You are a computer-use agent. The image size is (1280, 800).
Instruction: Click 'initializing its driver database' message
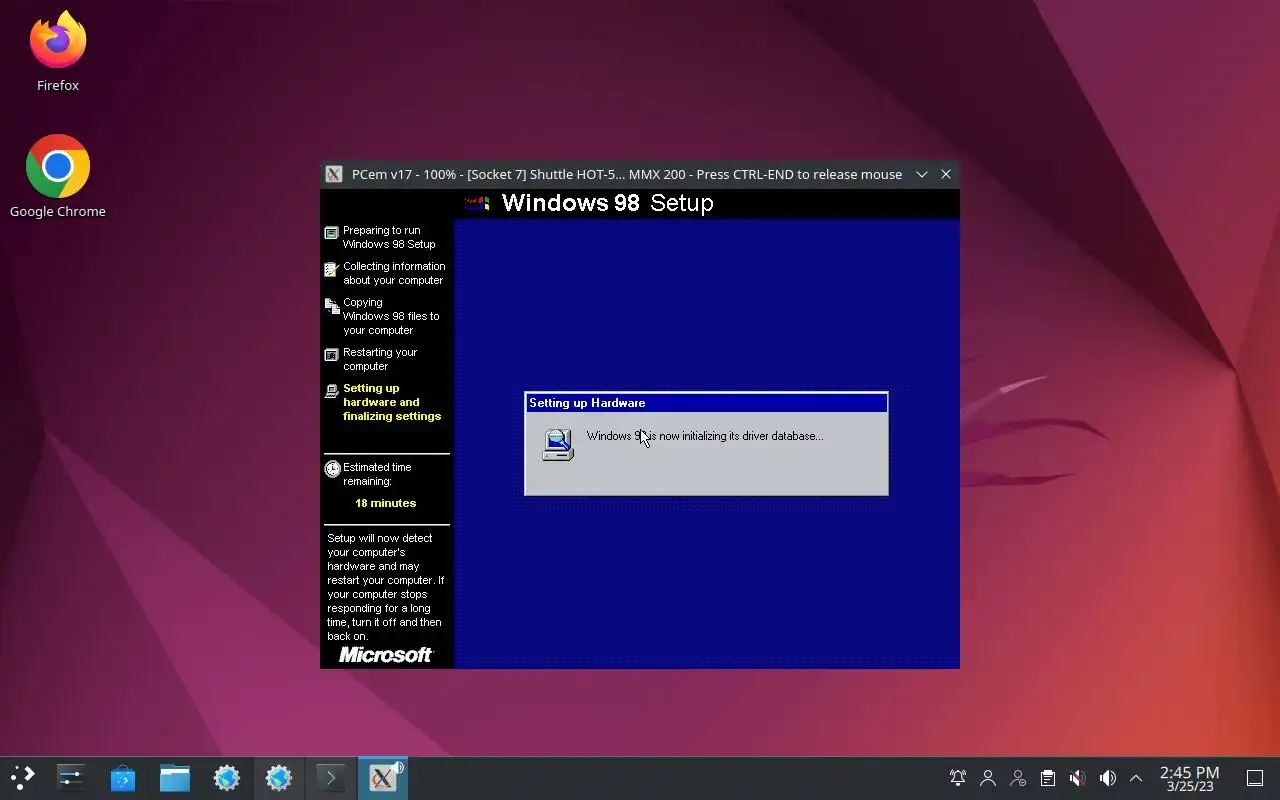click(705, 436)
